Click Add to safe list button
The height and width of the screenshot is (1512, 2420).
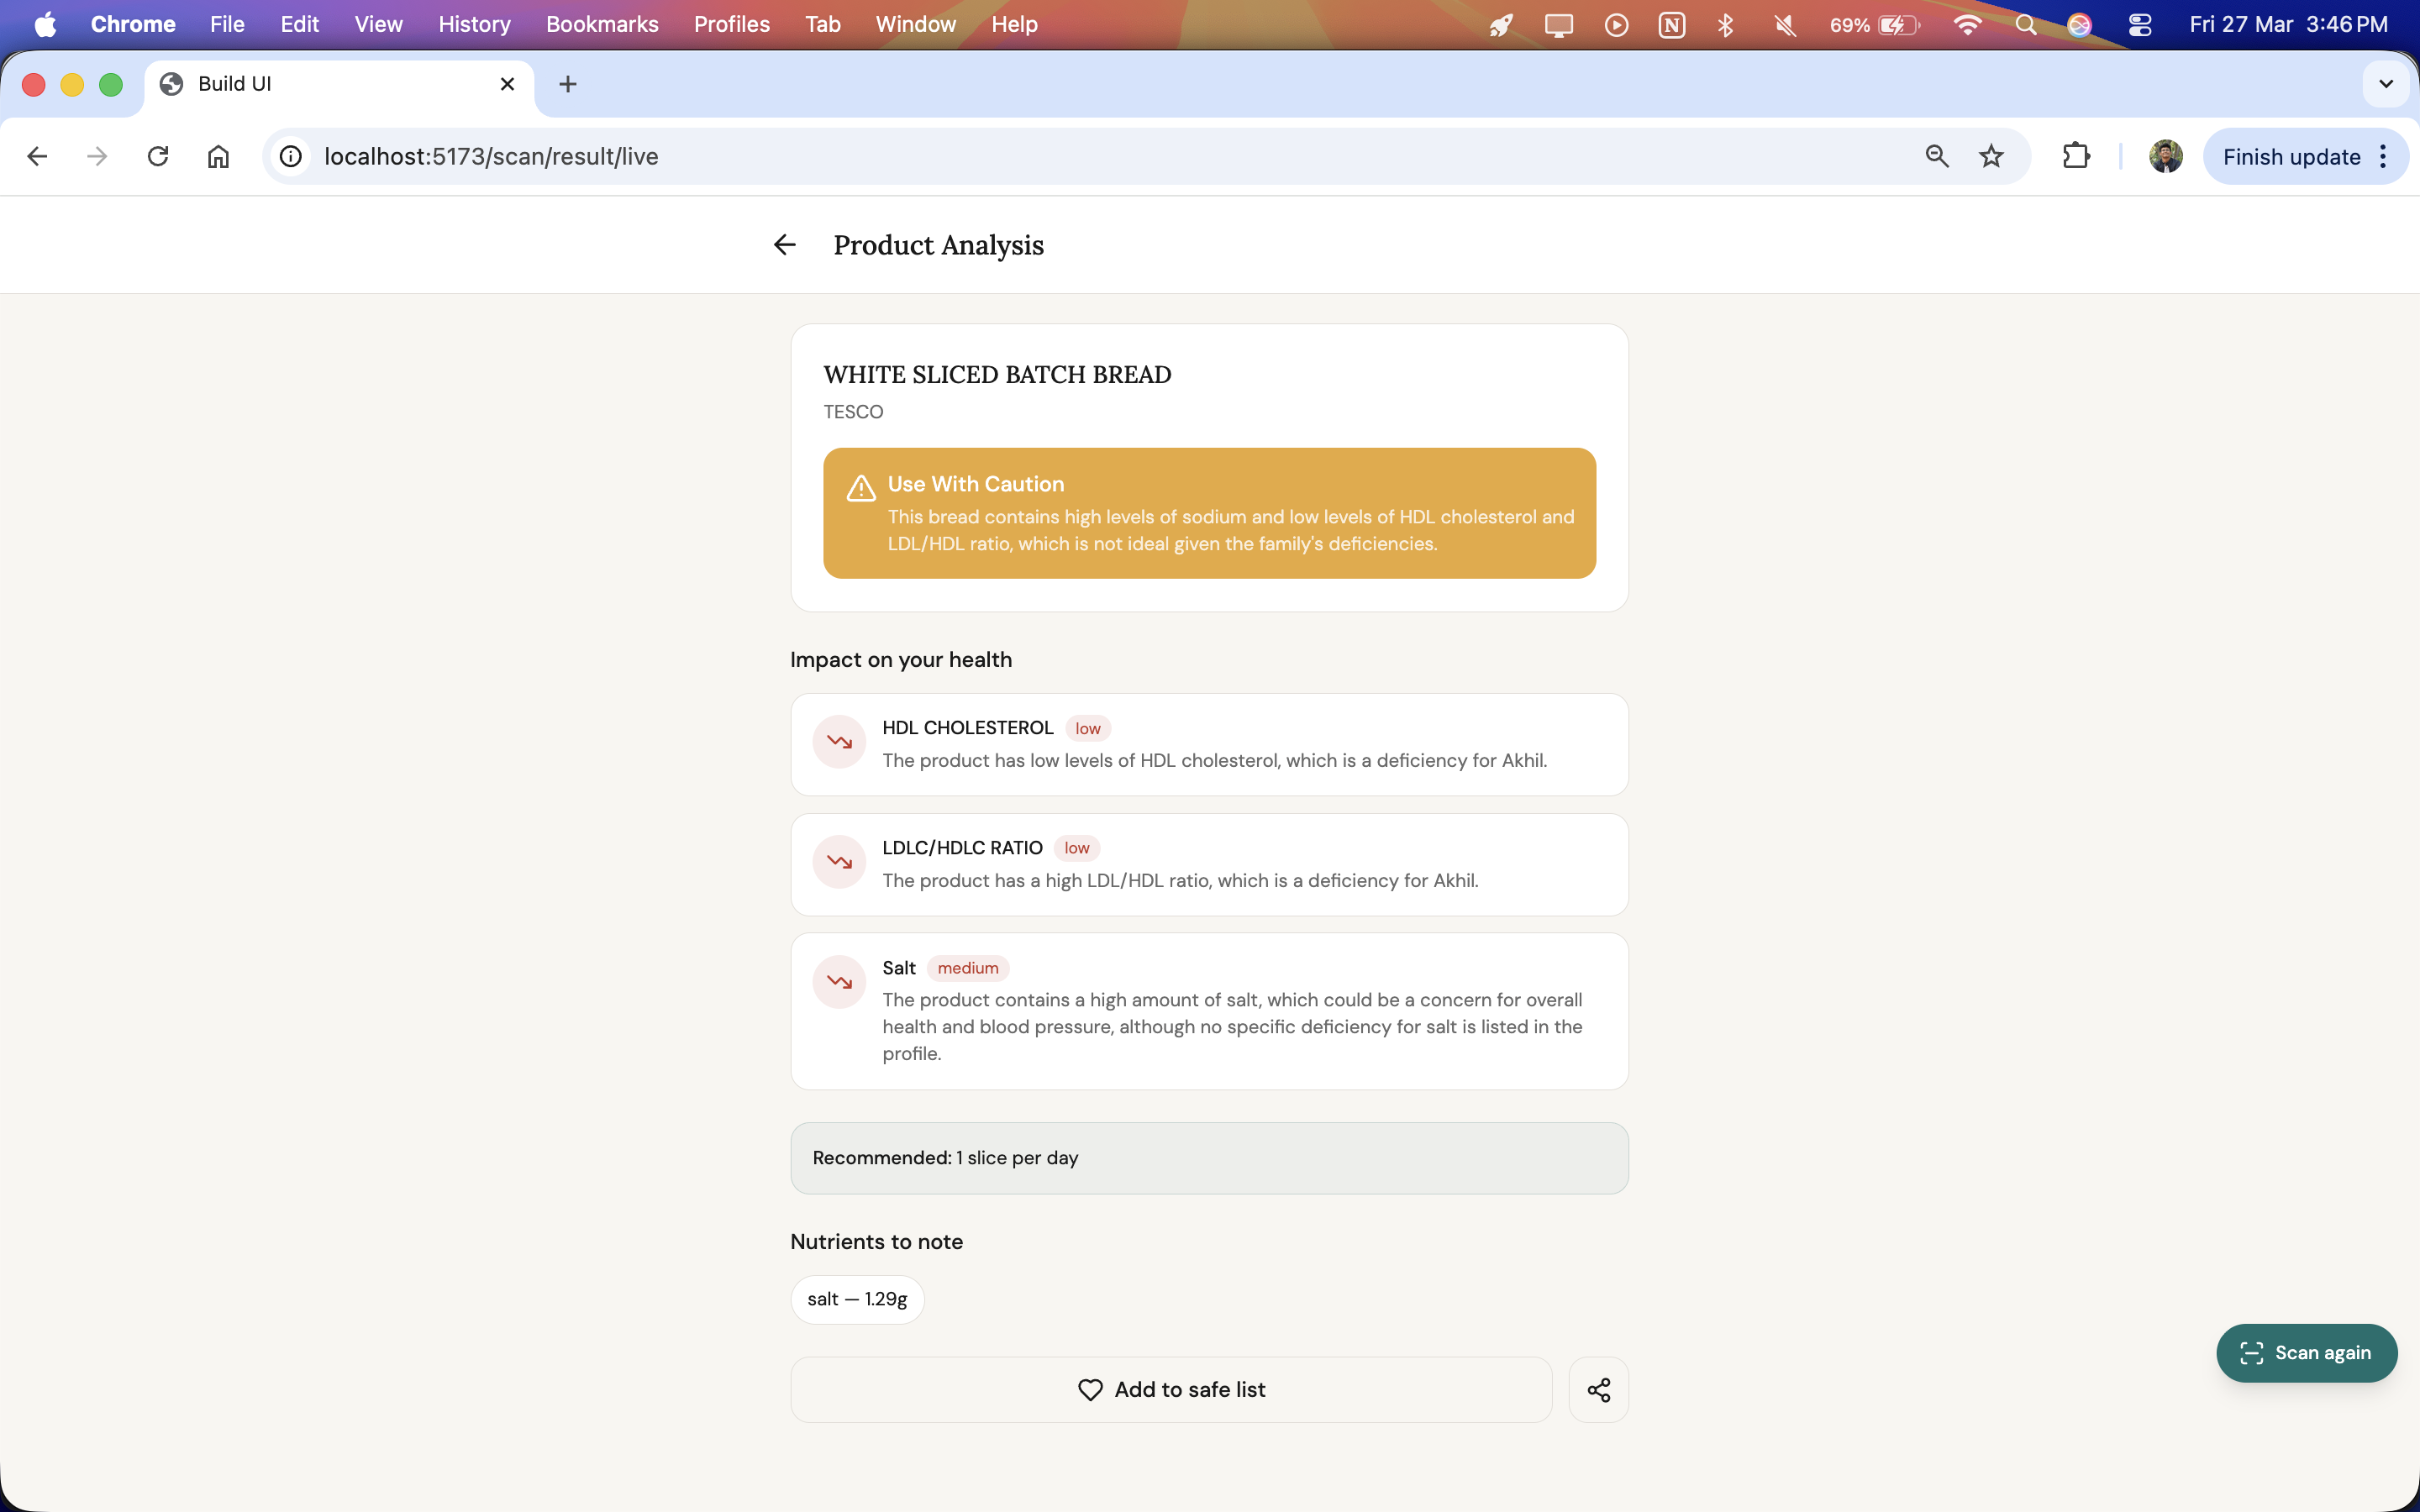[1171, 1390]
